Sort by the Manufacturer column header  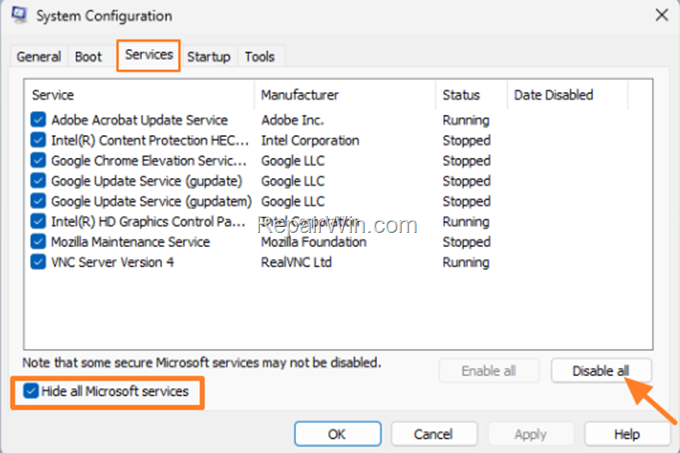[x=345, y=95]
